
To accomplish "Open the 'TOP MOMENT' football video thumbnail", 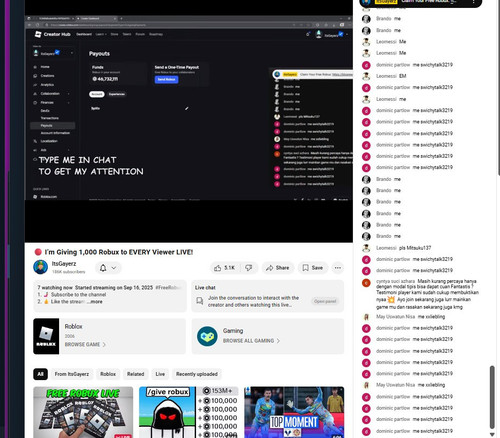I will (294, 412).
